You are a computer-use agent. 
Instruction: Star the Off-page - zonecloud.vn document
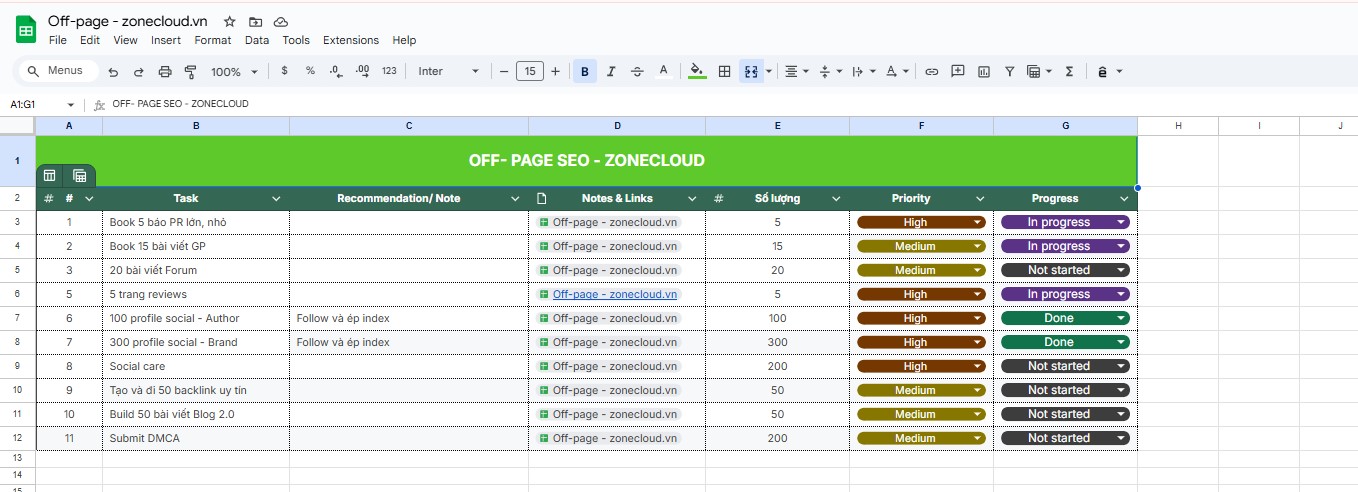(x=230, y=21)
